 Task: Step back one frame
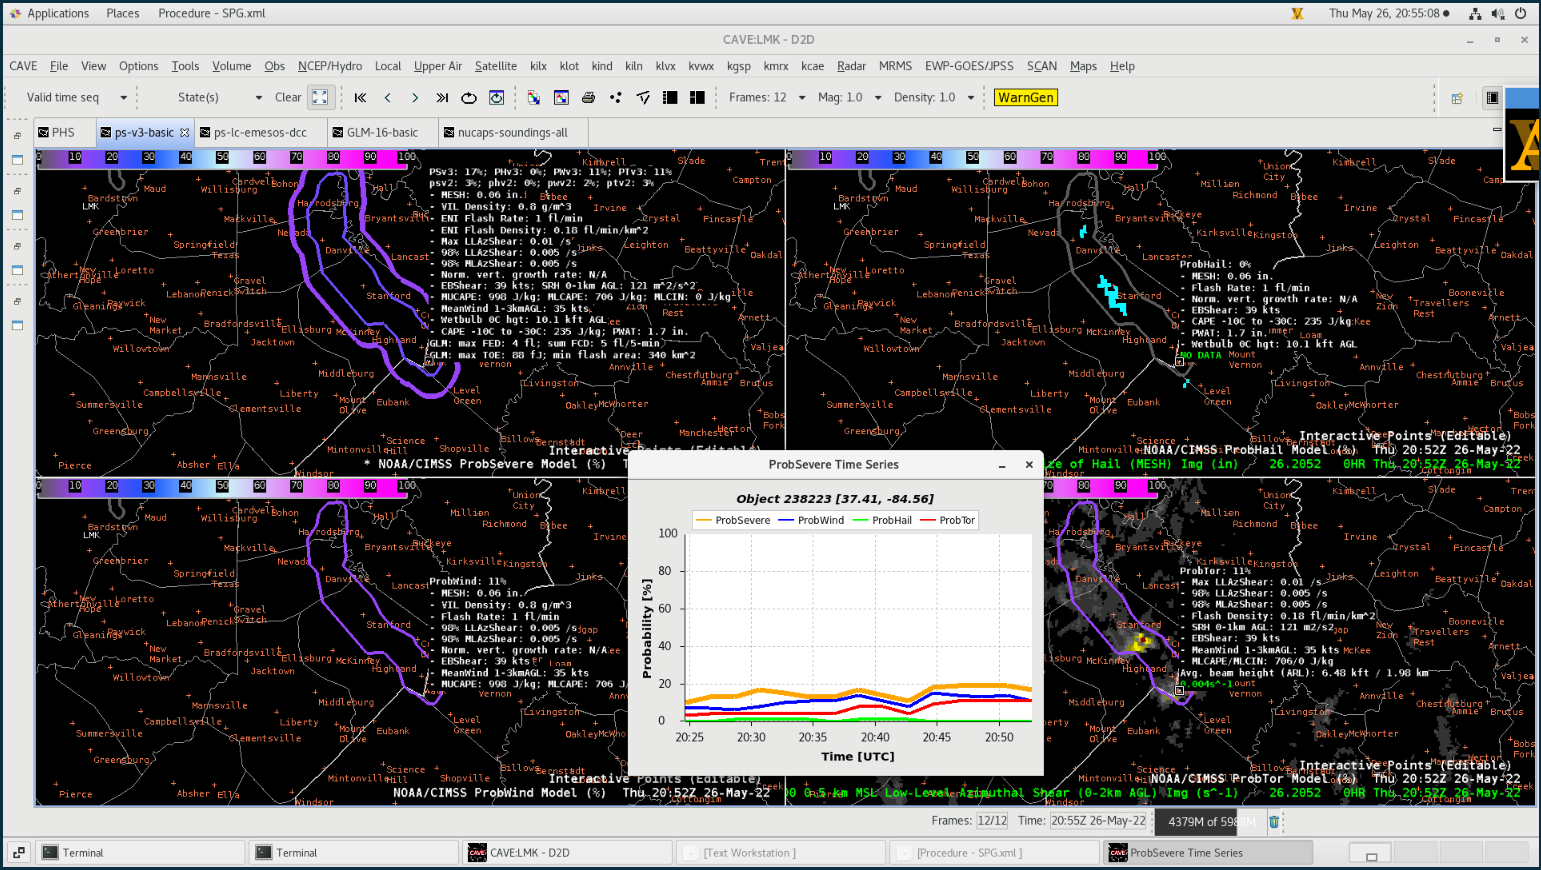click(x=388, y=98)
